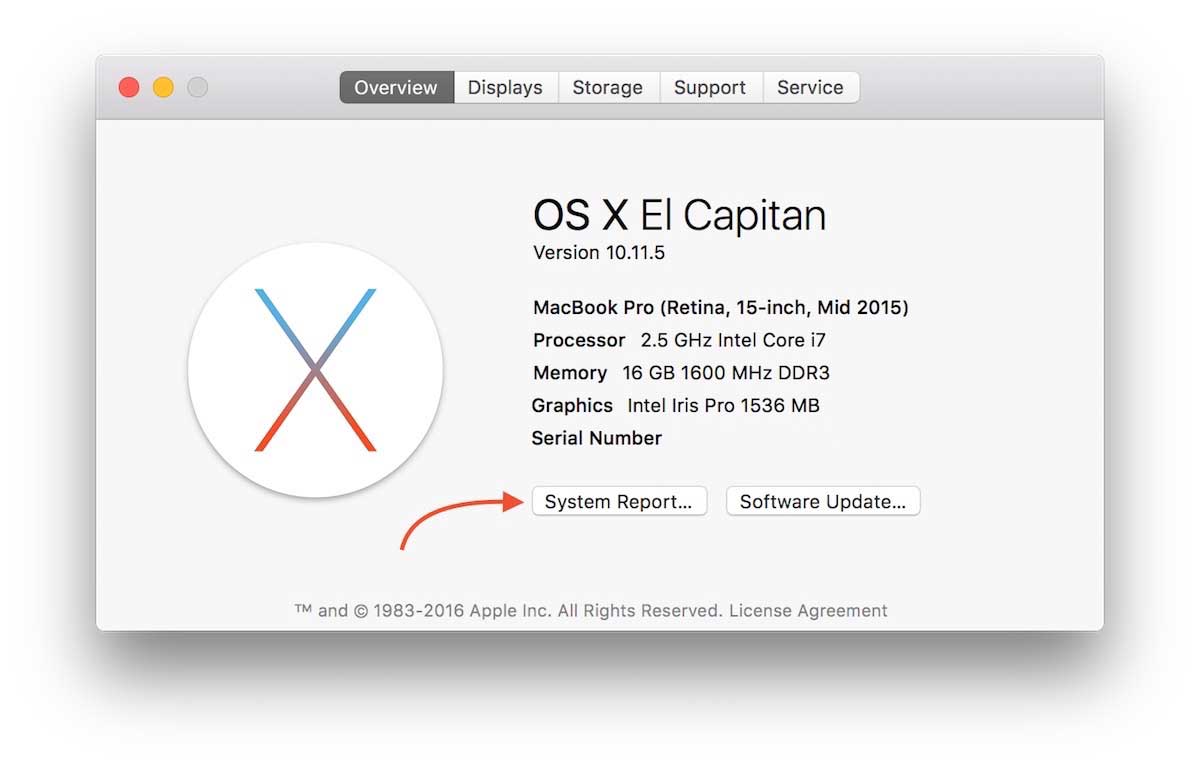Click the Version 10.11.5 text
1200x768 pixels.
pos(599,253)
